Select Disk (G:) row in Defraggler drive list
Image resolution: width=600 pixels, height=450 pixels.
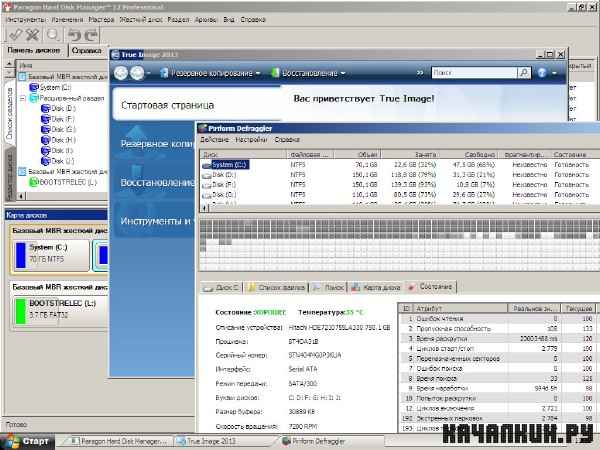[399, 195]
